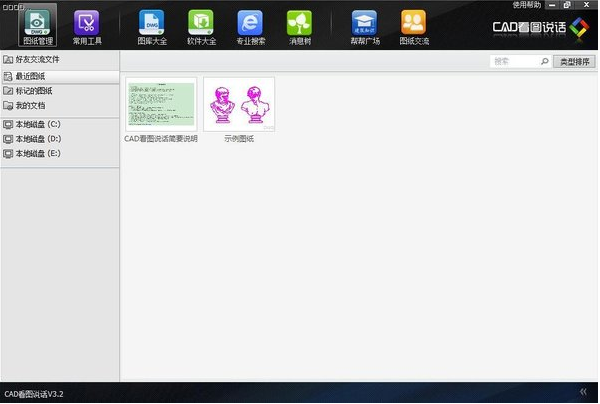This screenshot has height=404, width=600.
Task: Collapse panel with double-chevron in status bar
Action: click(x=583, y=392)
